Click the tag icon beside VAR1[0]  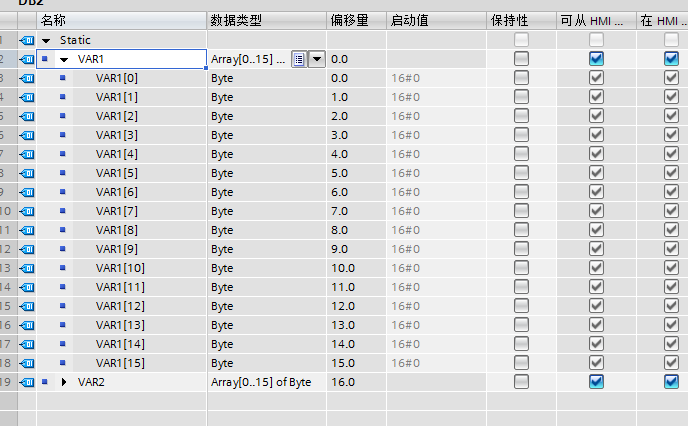point(27,78)
